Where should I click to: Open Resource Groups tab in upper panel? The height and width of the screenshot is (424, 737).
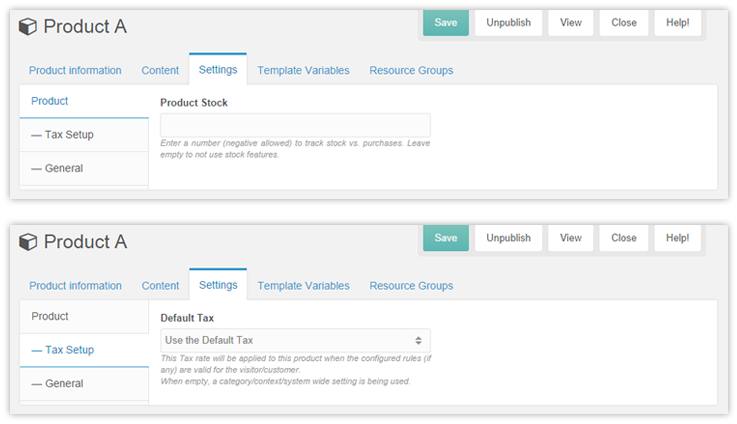pyautogui.click(x=411, y=71)
